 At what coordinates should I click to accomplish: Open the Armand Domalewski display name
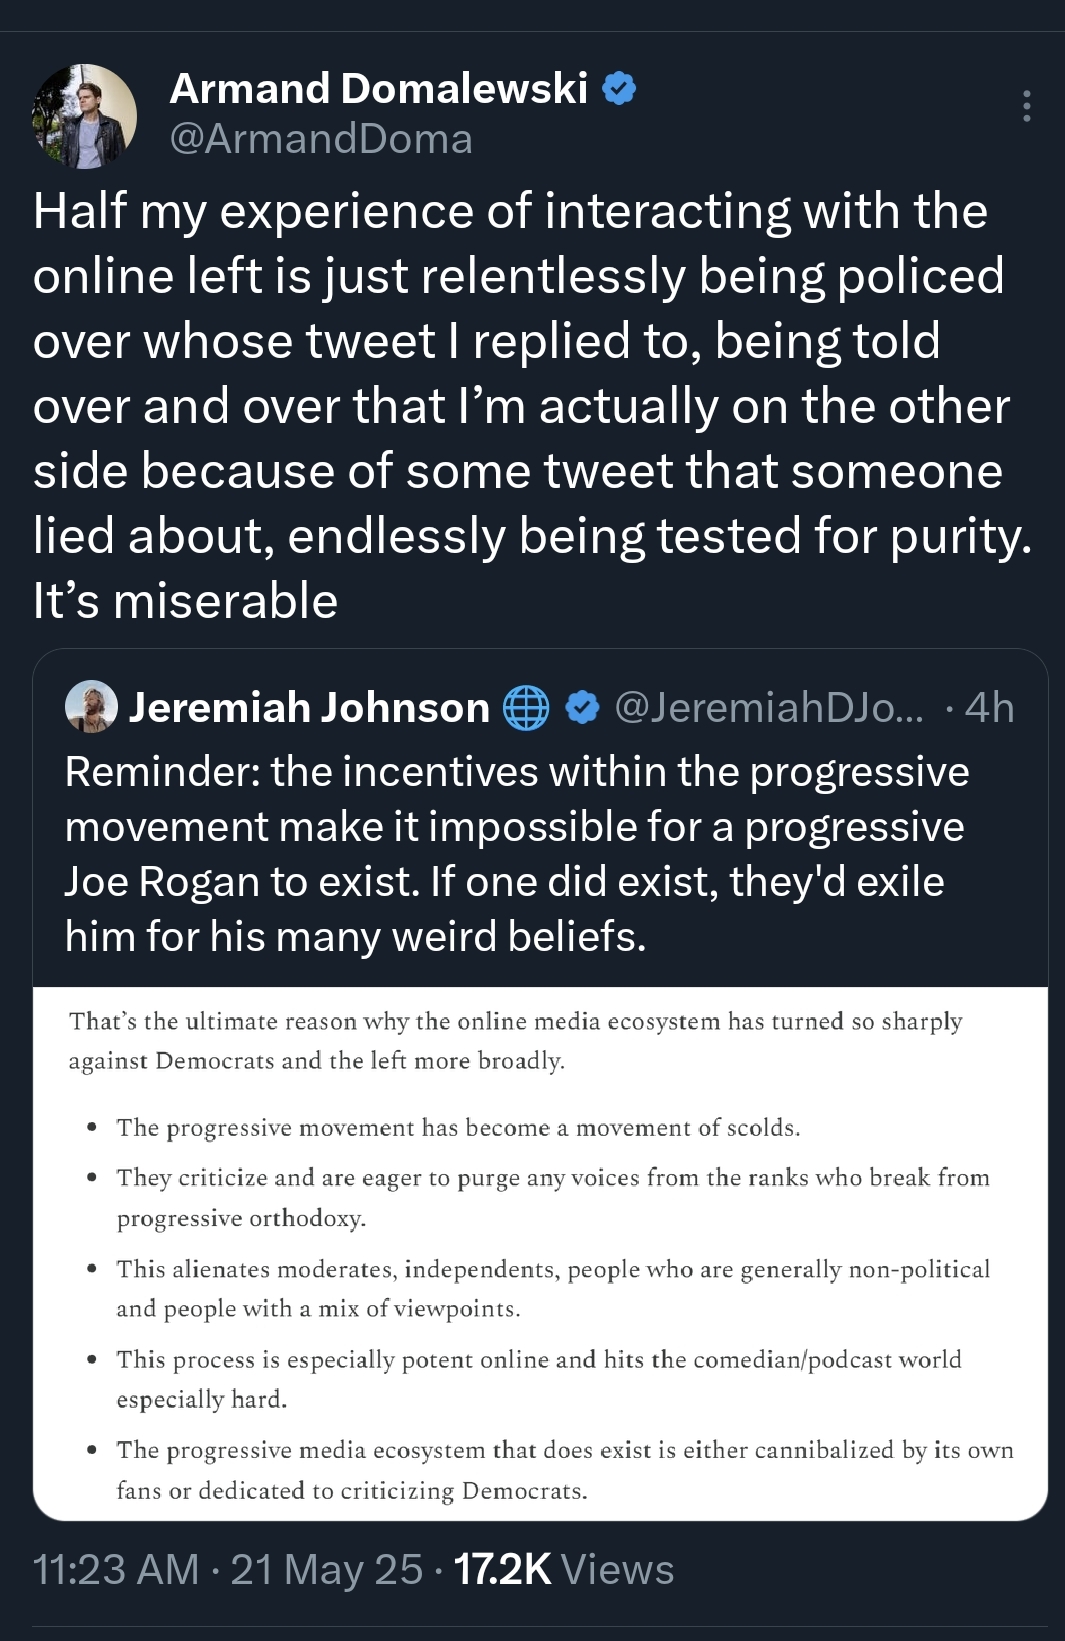pyautogui.click(x=379, y=89)
